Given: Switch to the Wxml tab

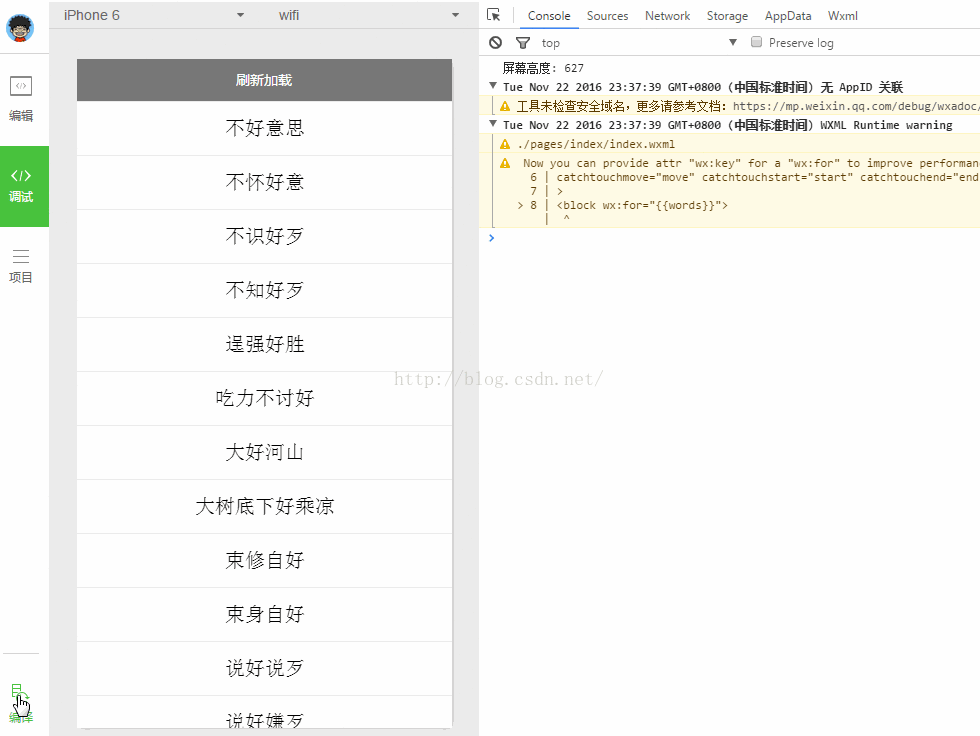Looking at the screenshot, I should click(842, 16).
